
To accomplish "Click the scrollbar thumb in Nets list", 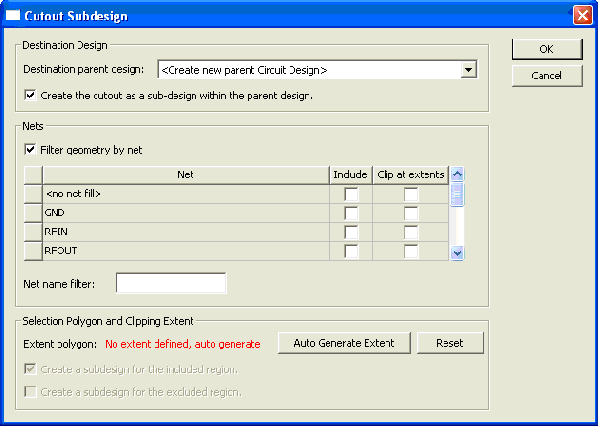I will pyautogui.click(x=457, y=194).
